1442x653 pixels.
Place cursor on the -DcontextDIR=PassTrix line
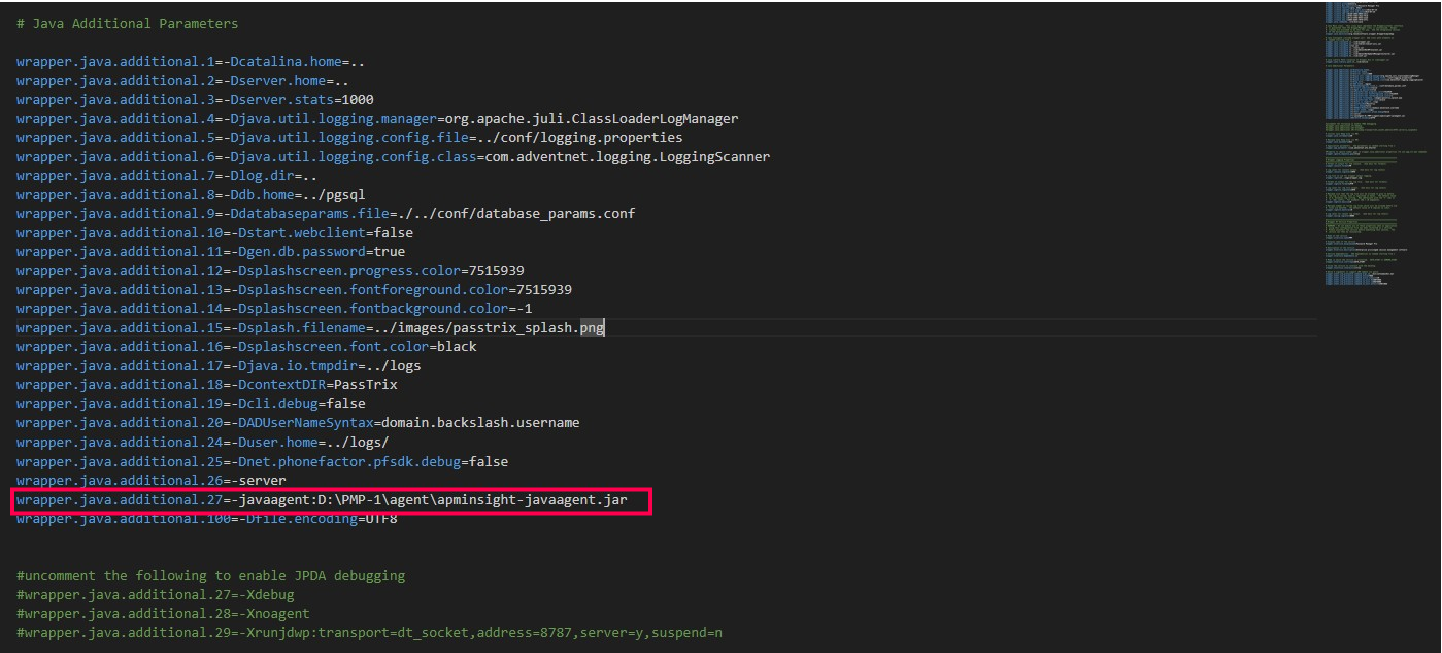point(207,385)
